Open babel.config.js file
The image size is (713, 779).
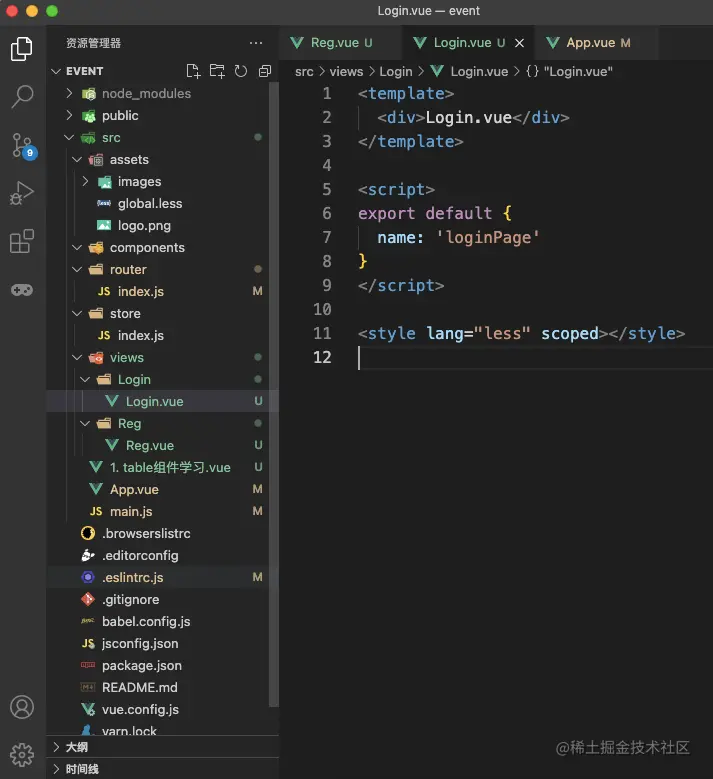pyautogui.click(x=158, y=622)
